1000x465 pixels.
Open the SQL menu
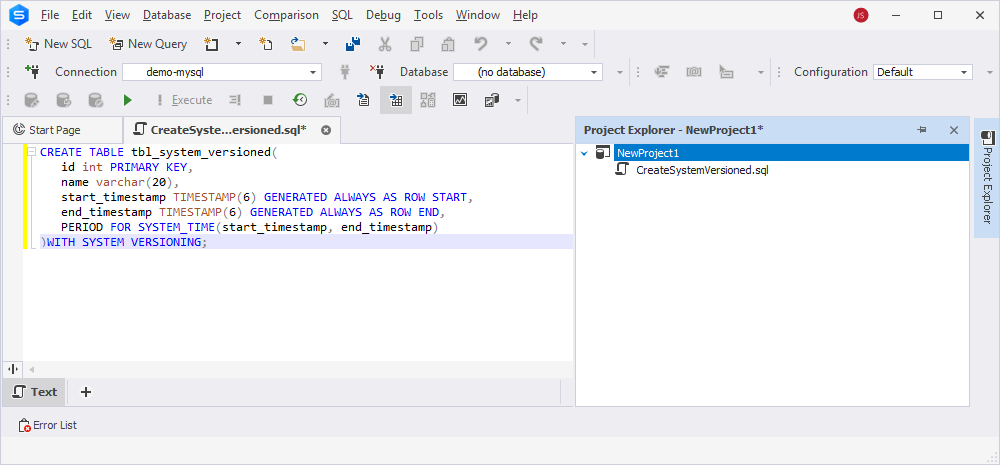point(342,15)
